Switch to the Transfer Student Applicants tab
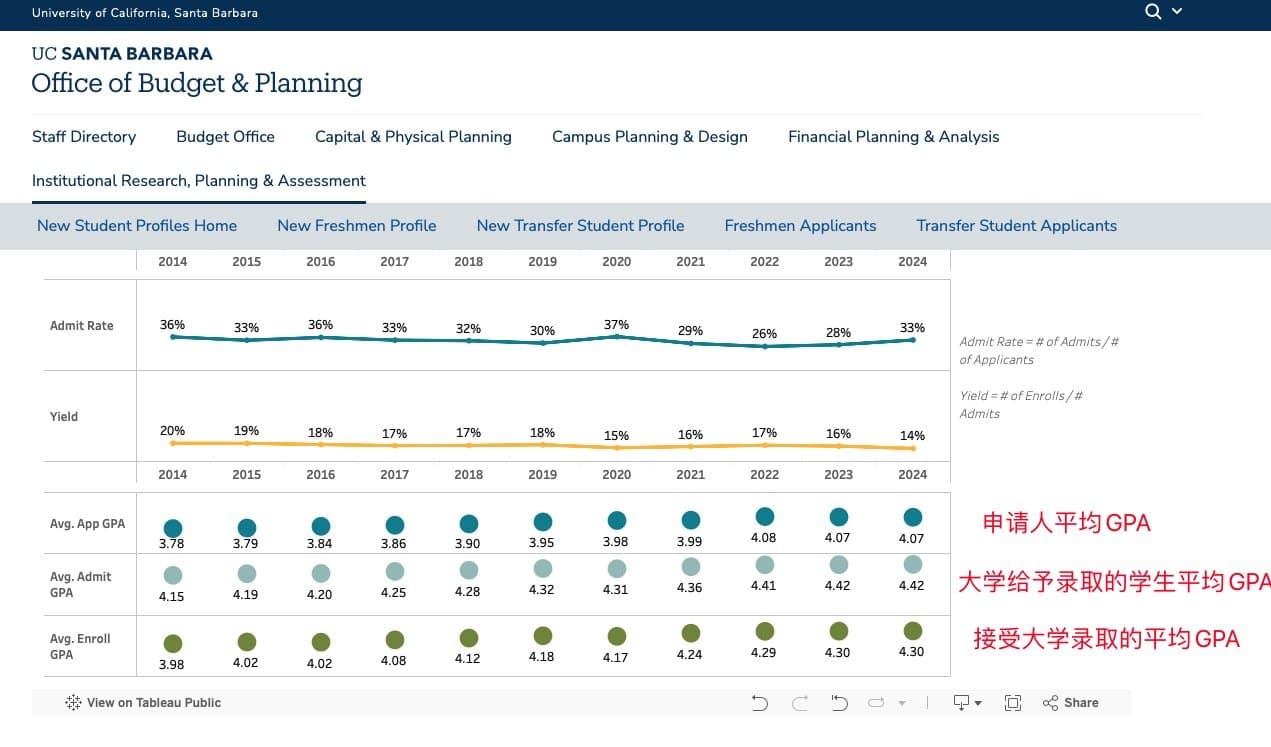 coord(1017,226)
